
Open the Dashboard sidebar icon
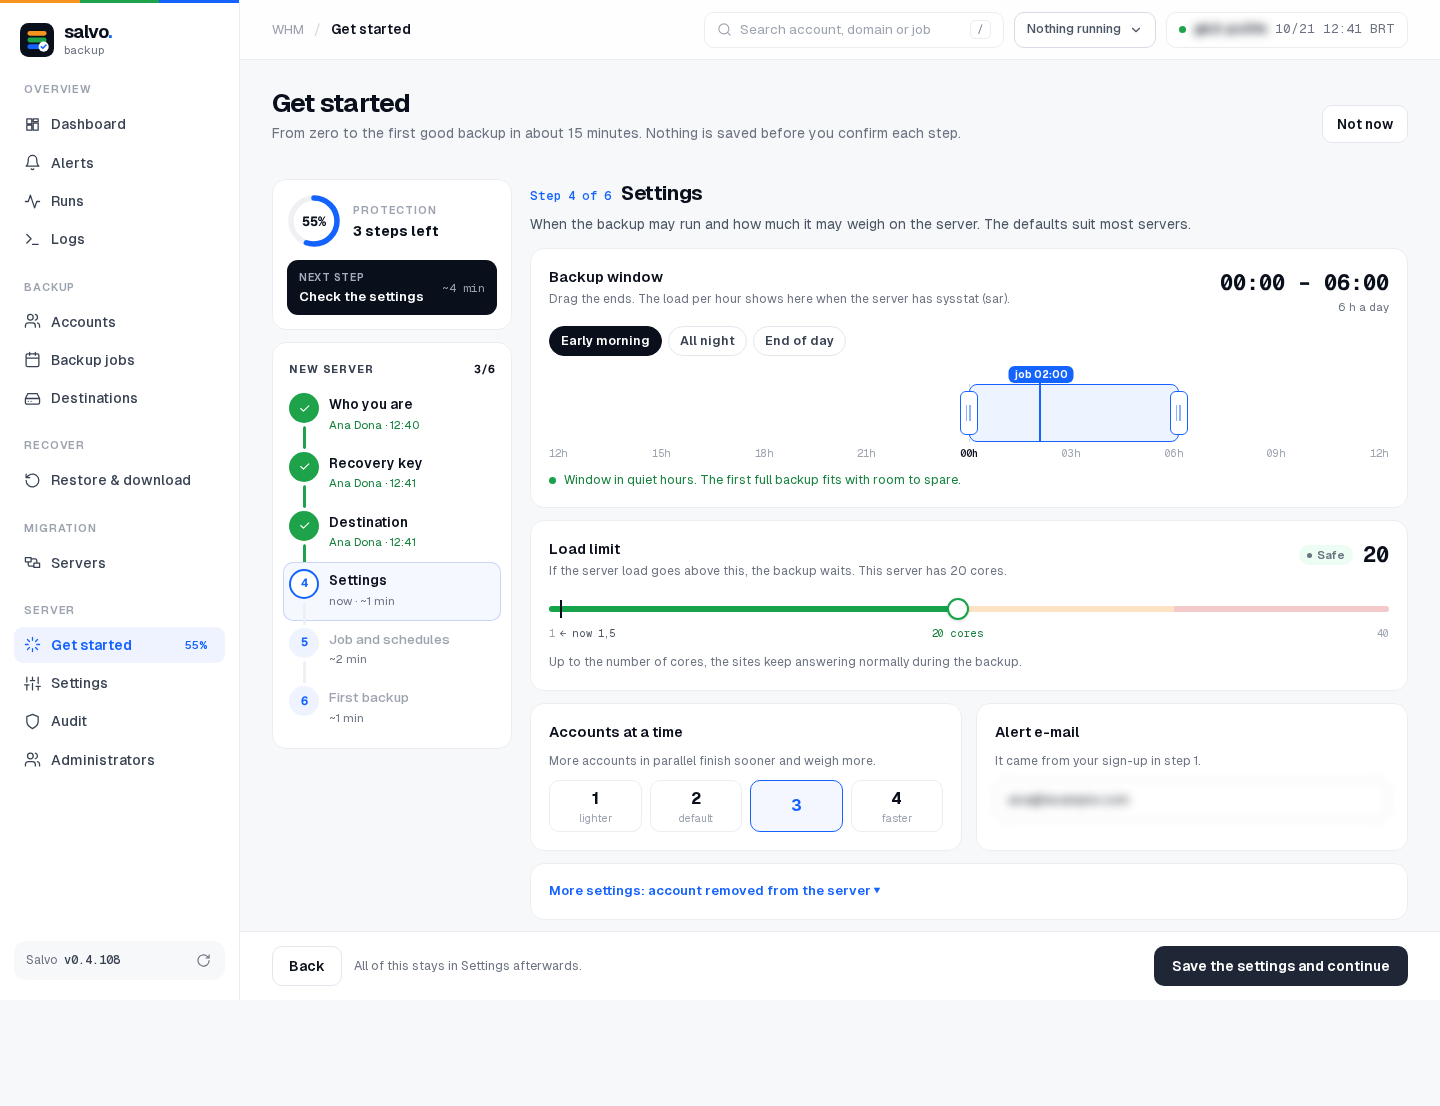click(x=32, y=124)
